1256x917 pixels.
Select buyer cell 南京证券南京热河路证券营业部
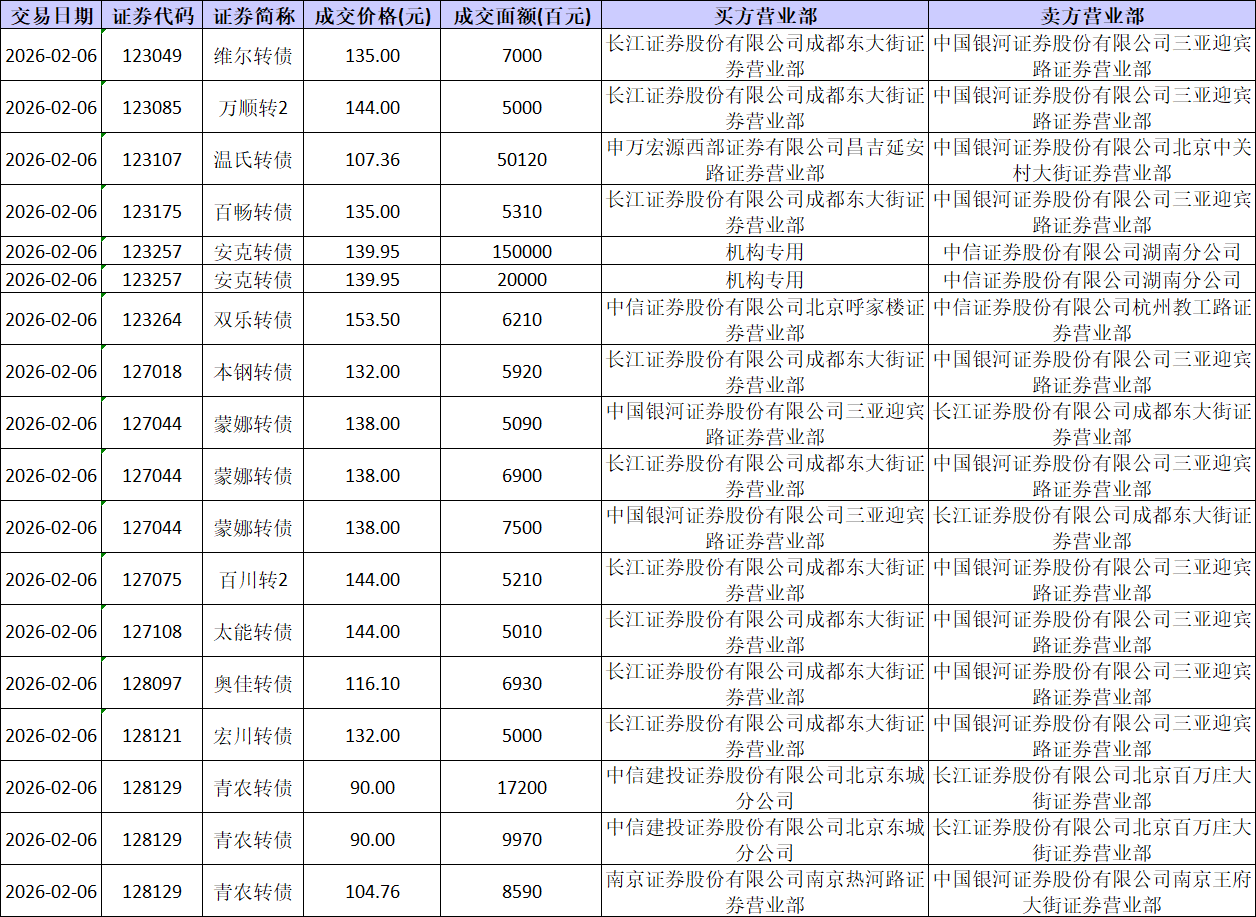tap(766, 892)
